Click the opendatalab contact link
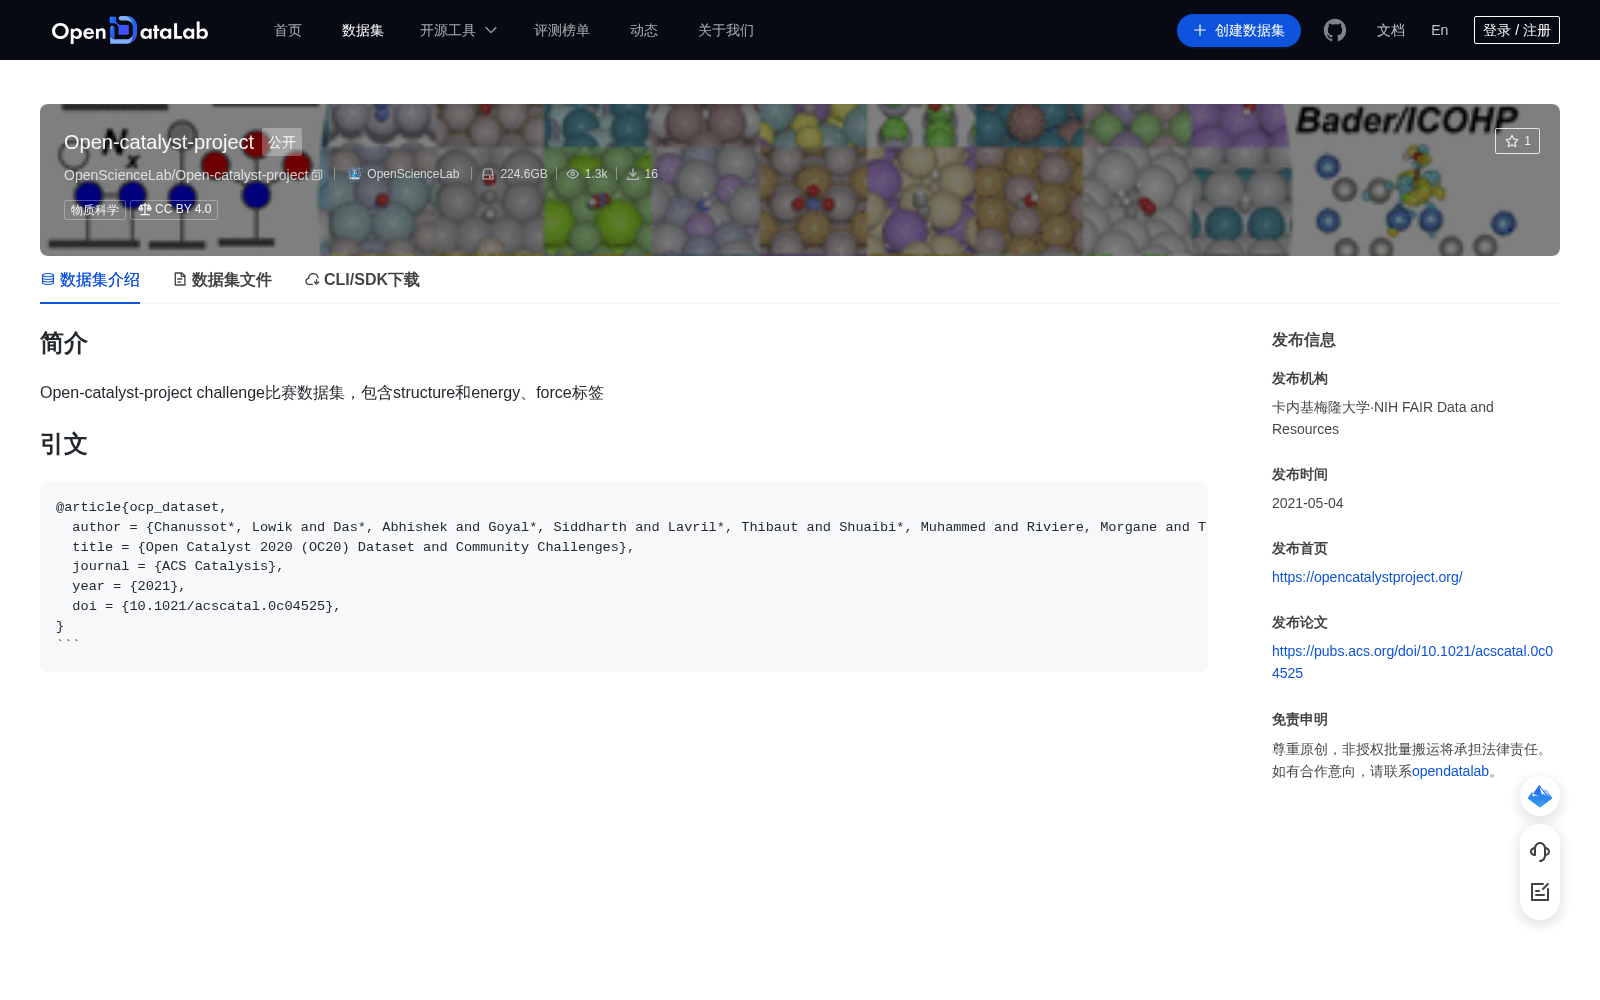1600x1000 pixels. [1450, 771]
